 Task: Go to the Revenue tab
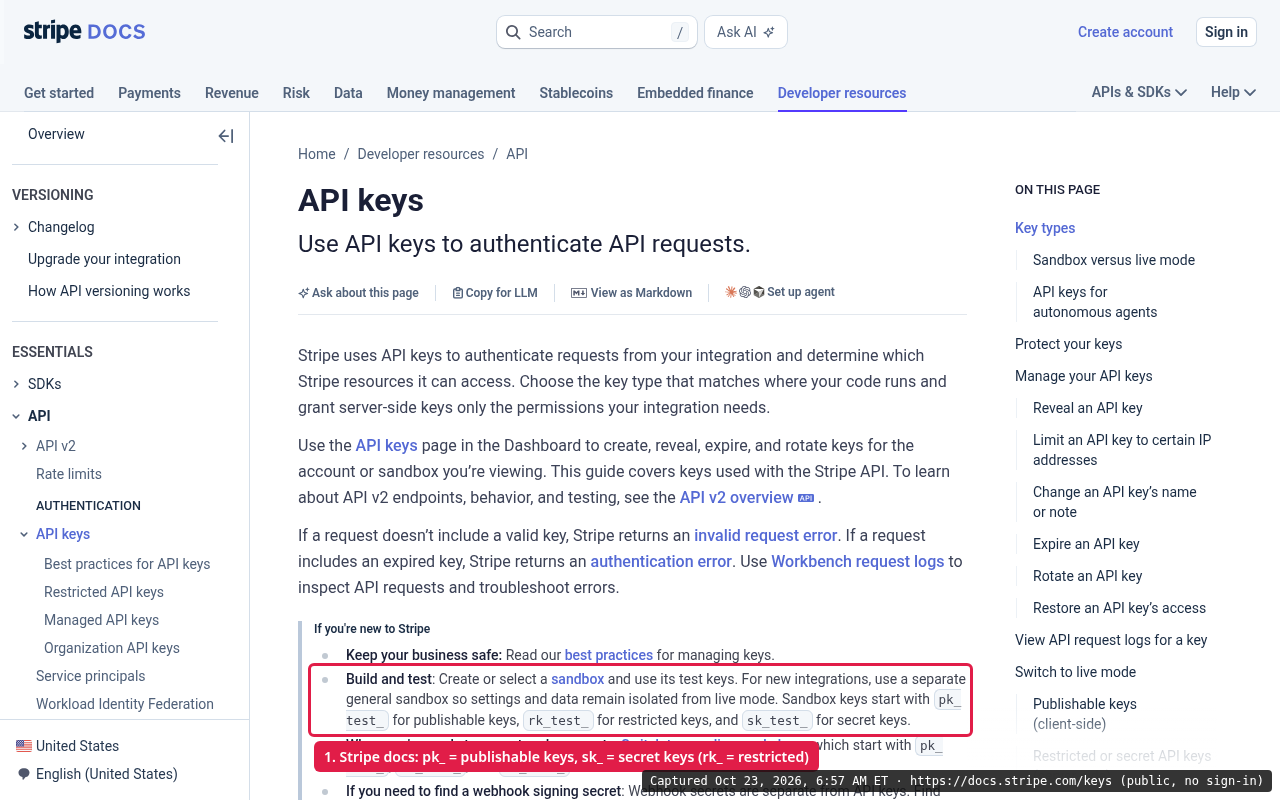[232, 93]
